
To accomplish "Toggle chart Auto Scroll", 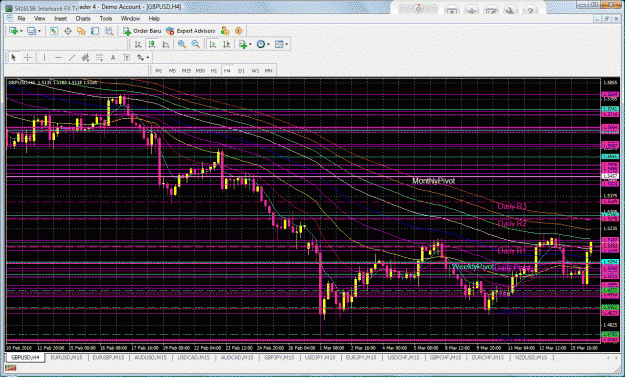I will (x=213, y=44).
